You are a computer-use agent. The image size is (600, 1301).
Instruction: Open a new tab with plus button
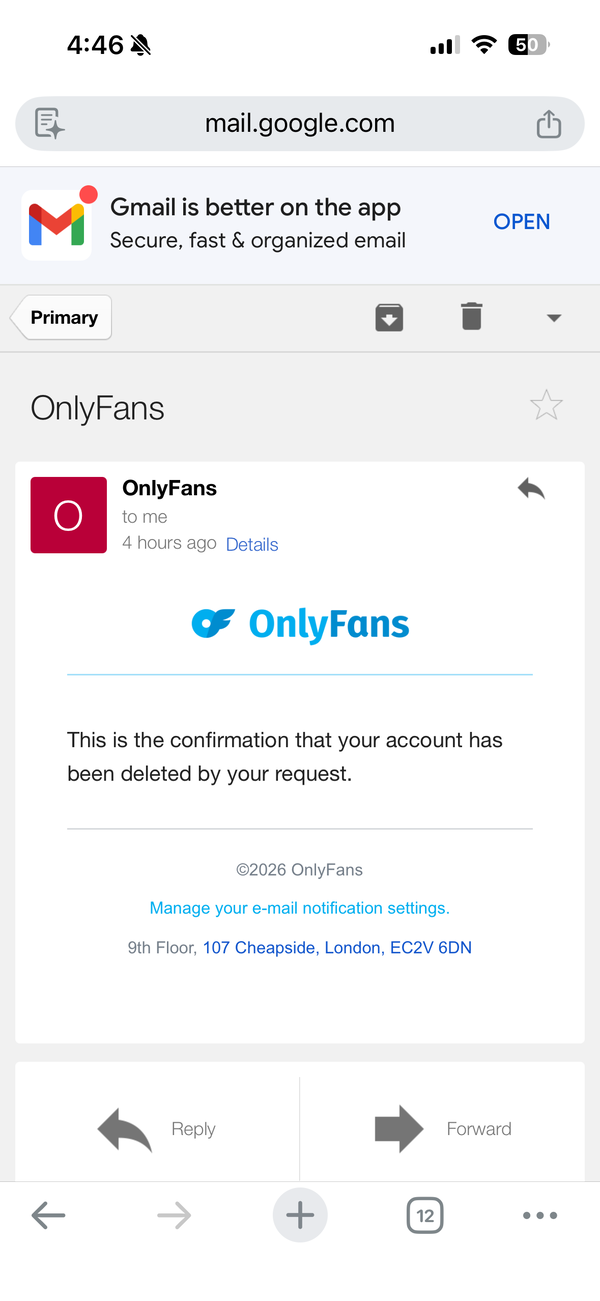(300, 1216)
